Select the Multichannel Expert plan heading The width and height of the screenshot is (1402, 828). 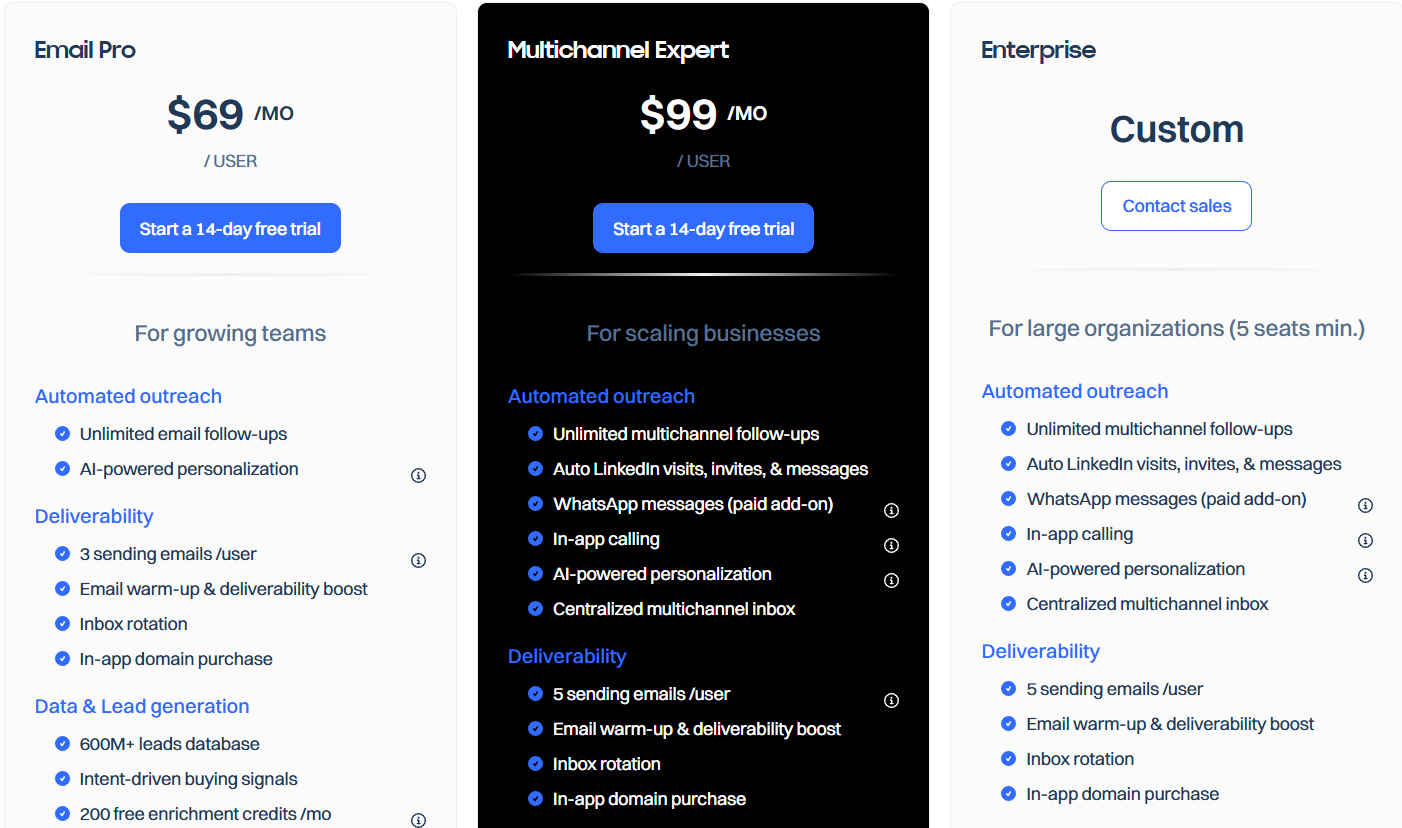(618, 49)
